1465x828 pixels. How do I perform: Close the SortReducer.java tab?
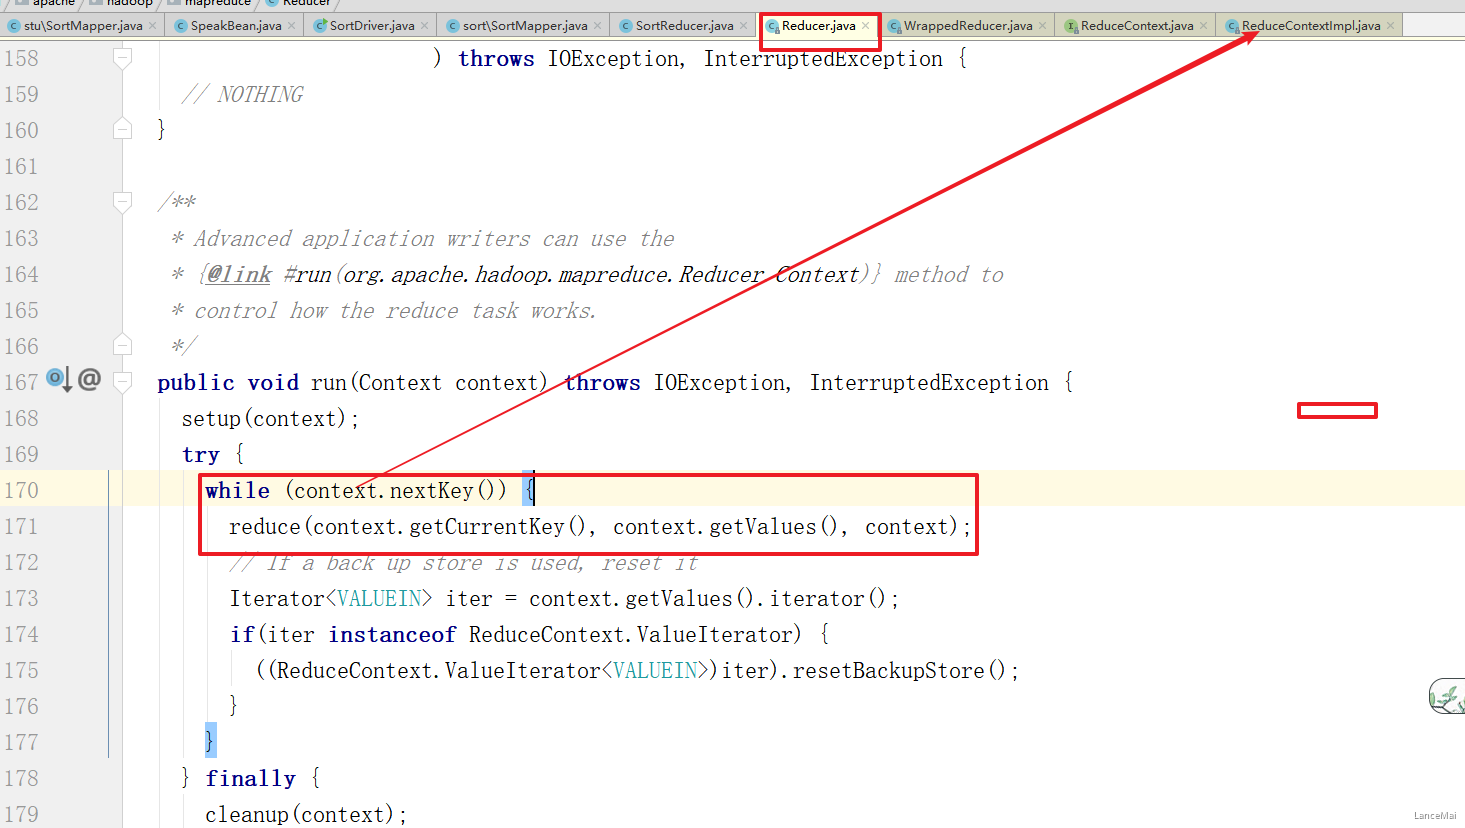click(x=743, y=26)
